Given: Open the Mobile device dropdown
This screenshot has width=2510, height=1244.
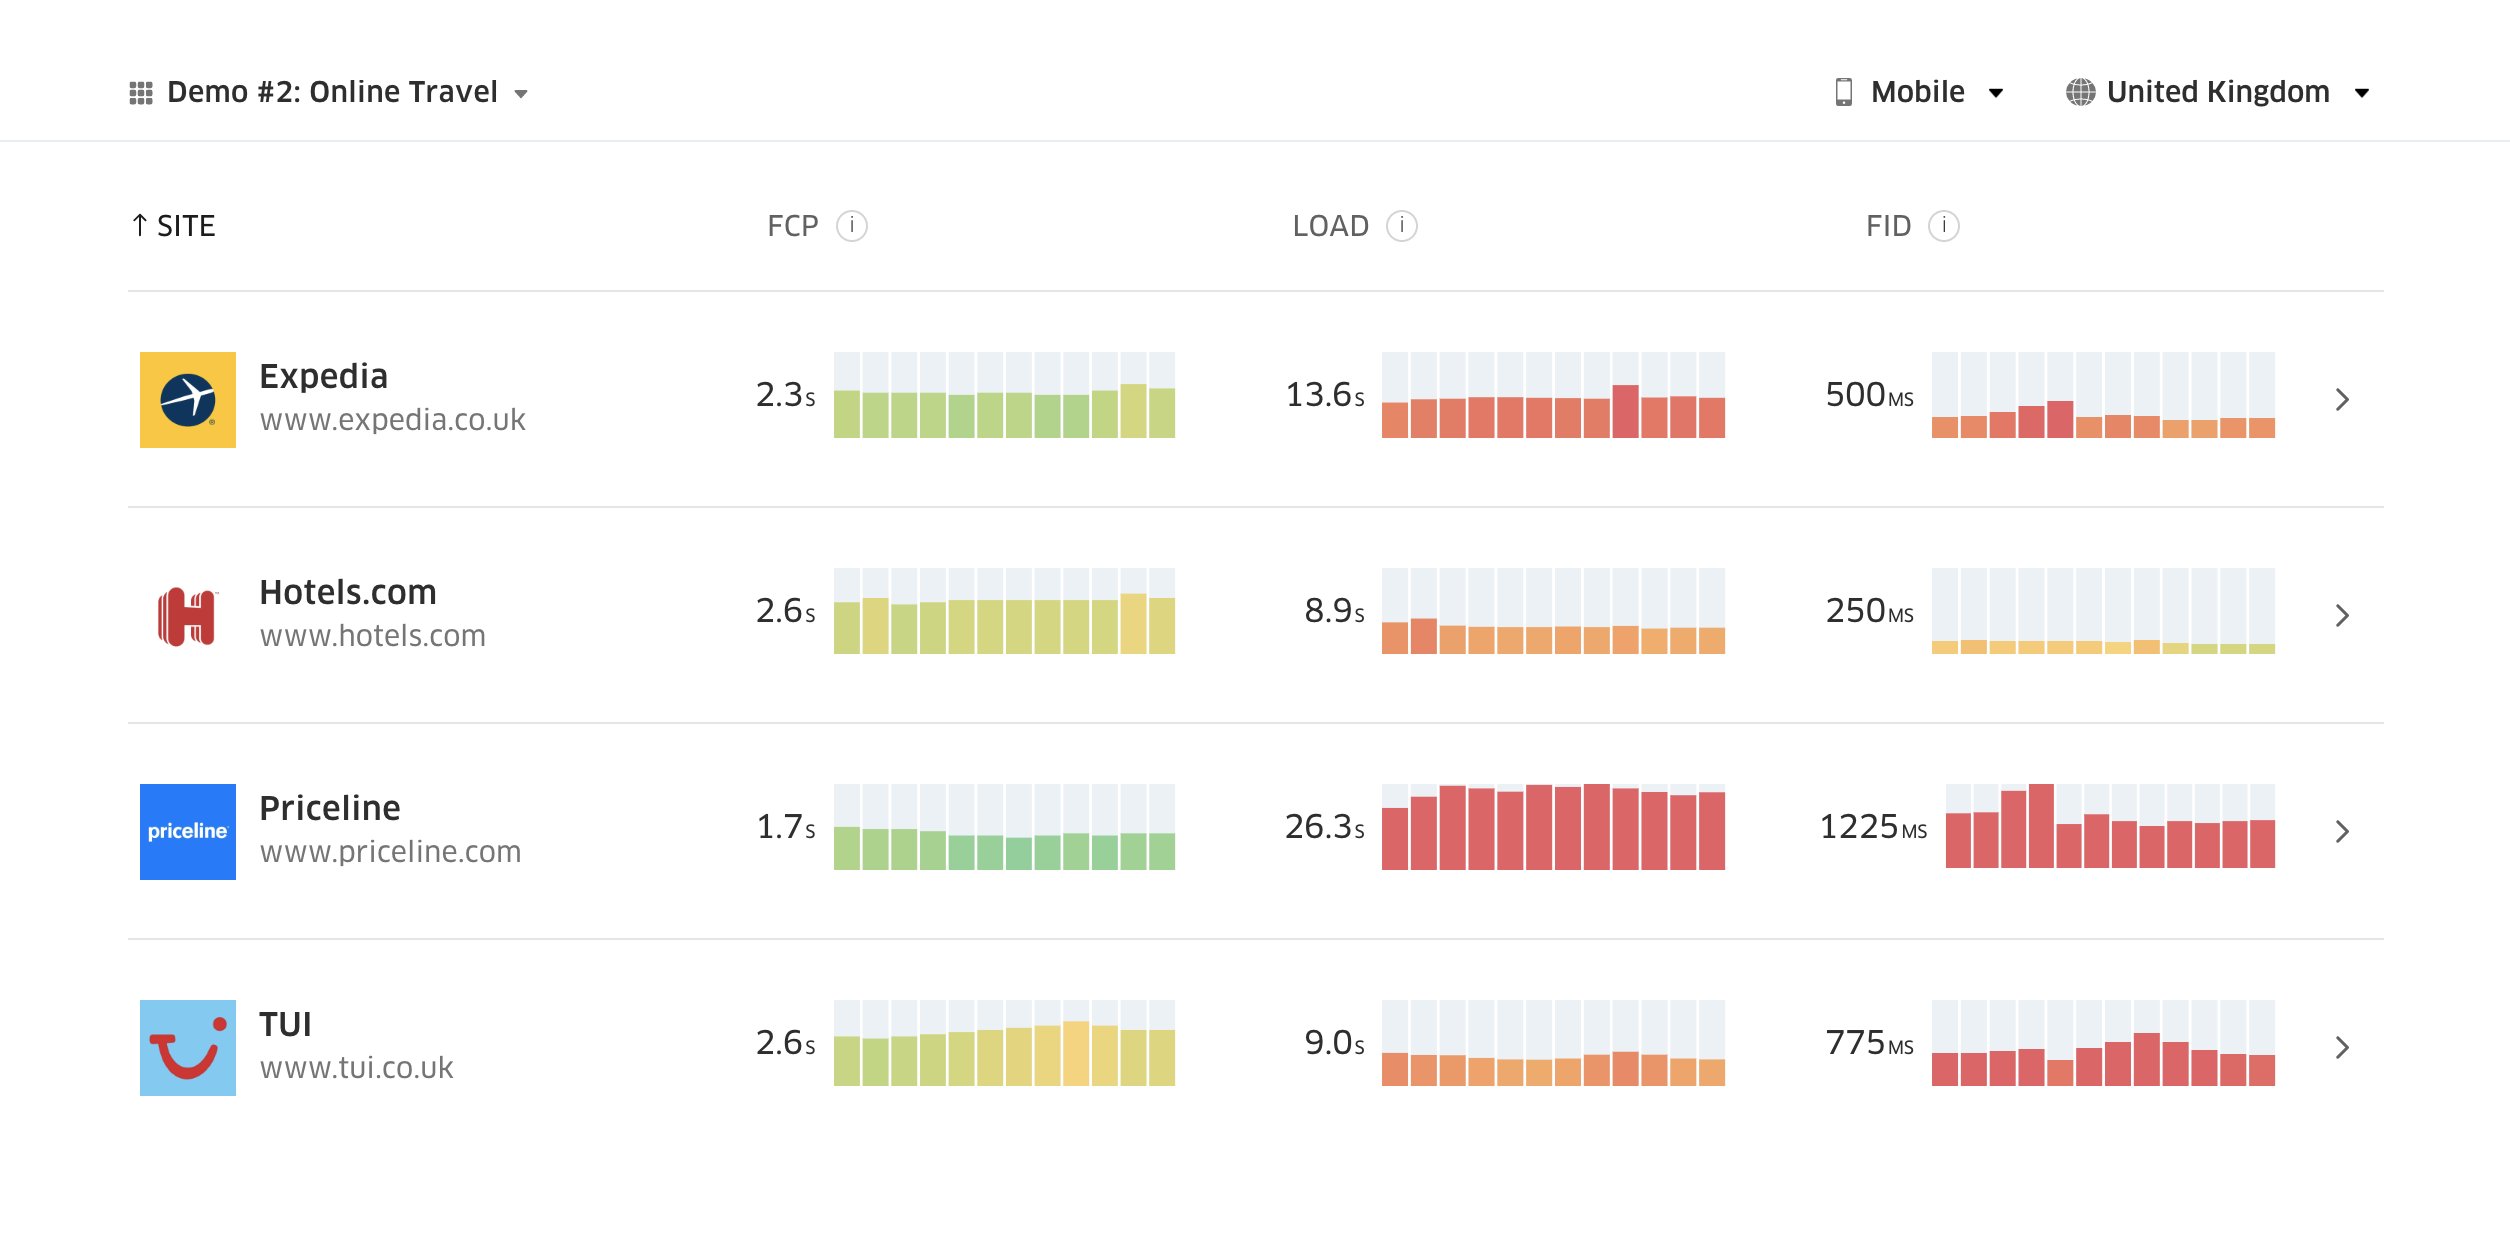Looking at the screenshot, I should [1997, 93].
